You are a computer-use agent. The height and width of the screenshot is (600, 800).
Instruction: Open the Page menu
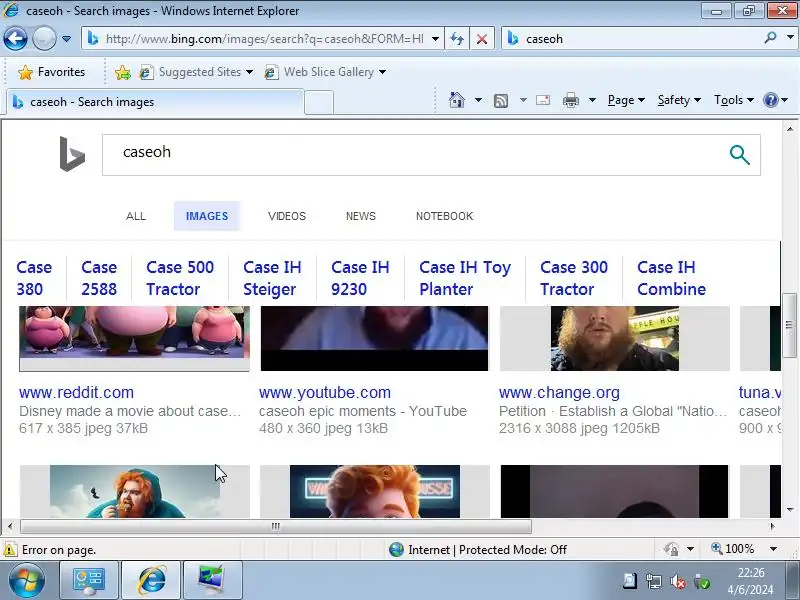[x=626, y=100]
